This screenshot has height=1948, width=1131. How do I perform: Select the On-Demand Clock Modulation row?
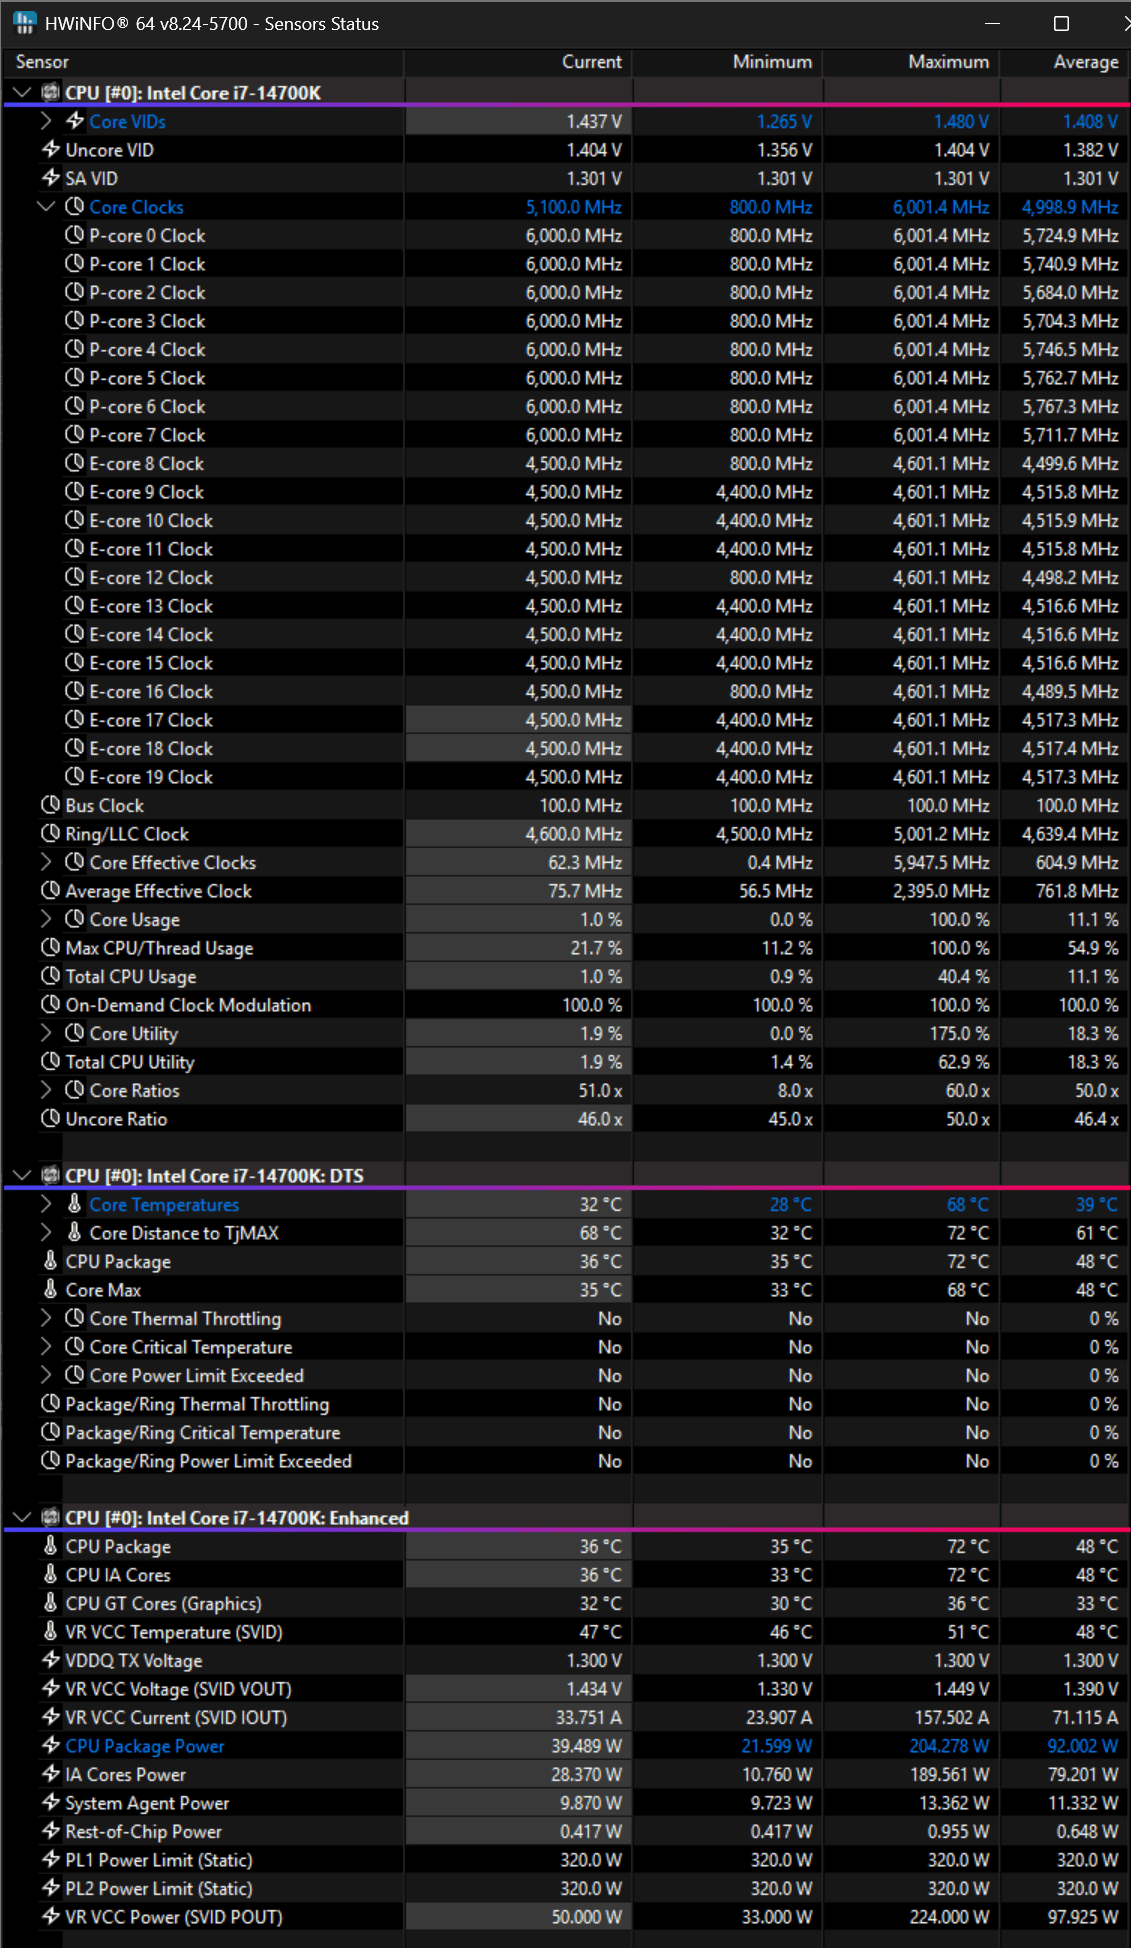(x=566, y=1004)
